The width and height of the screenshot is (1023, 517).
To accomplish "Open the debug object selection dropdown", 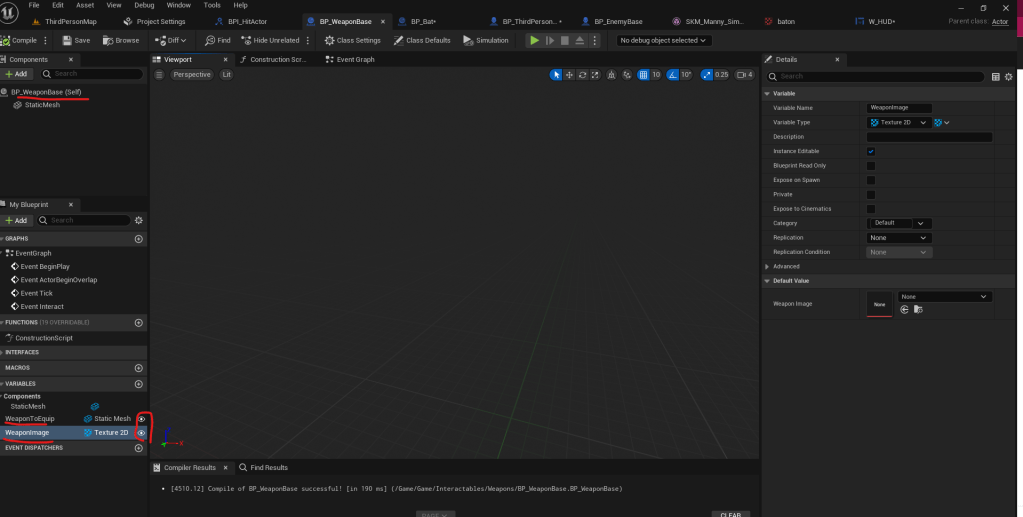I will point(664,40).
